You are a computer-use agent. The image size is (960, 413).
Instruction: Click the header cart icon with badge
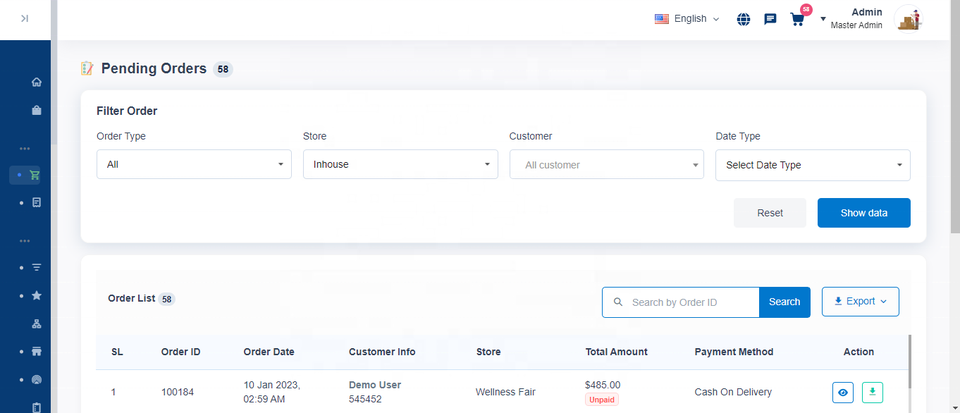pyautogui.click(x=797, y=19)
